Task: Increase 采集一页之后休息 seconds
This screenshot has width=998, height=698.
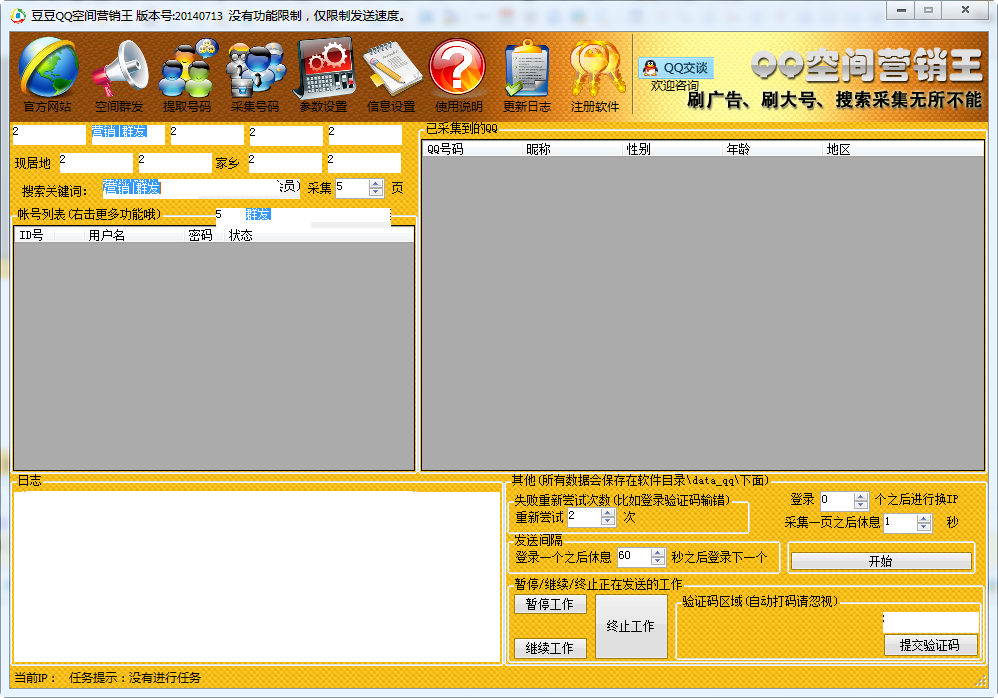Action: point(924,519)
